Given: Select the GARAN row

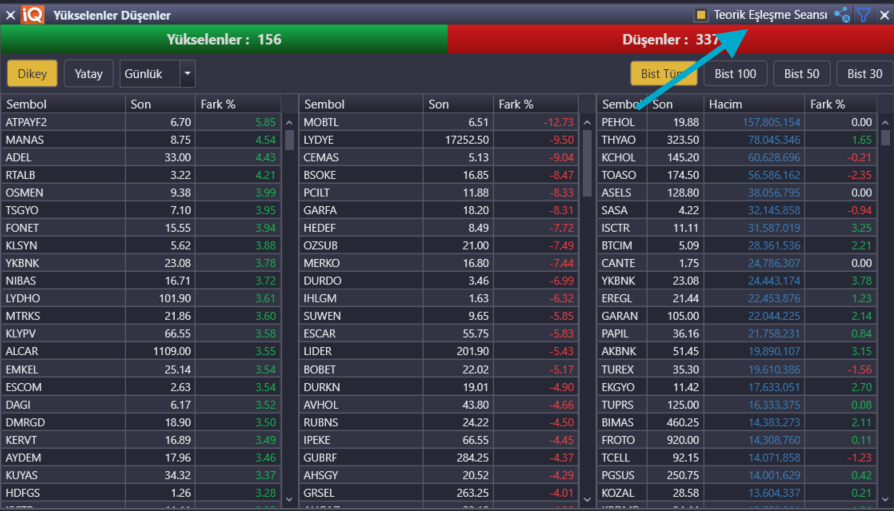Looking at the screenshot, I should pos(737,316).
